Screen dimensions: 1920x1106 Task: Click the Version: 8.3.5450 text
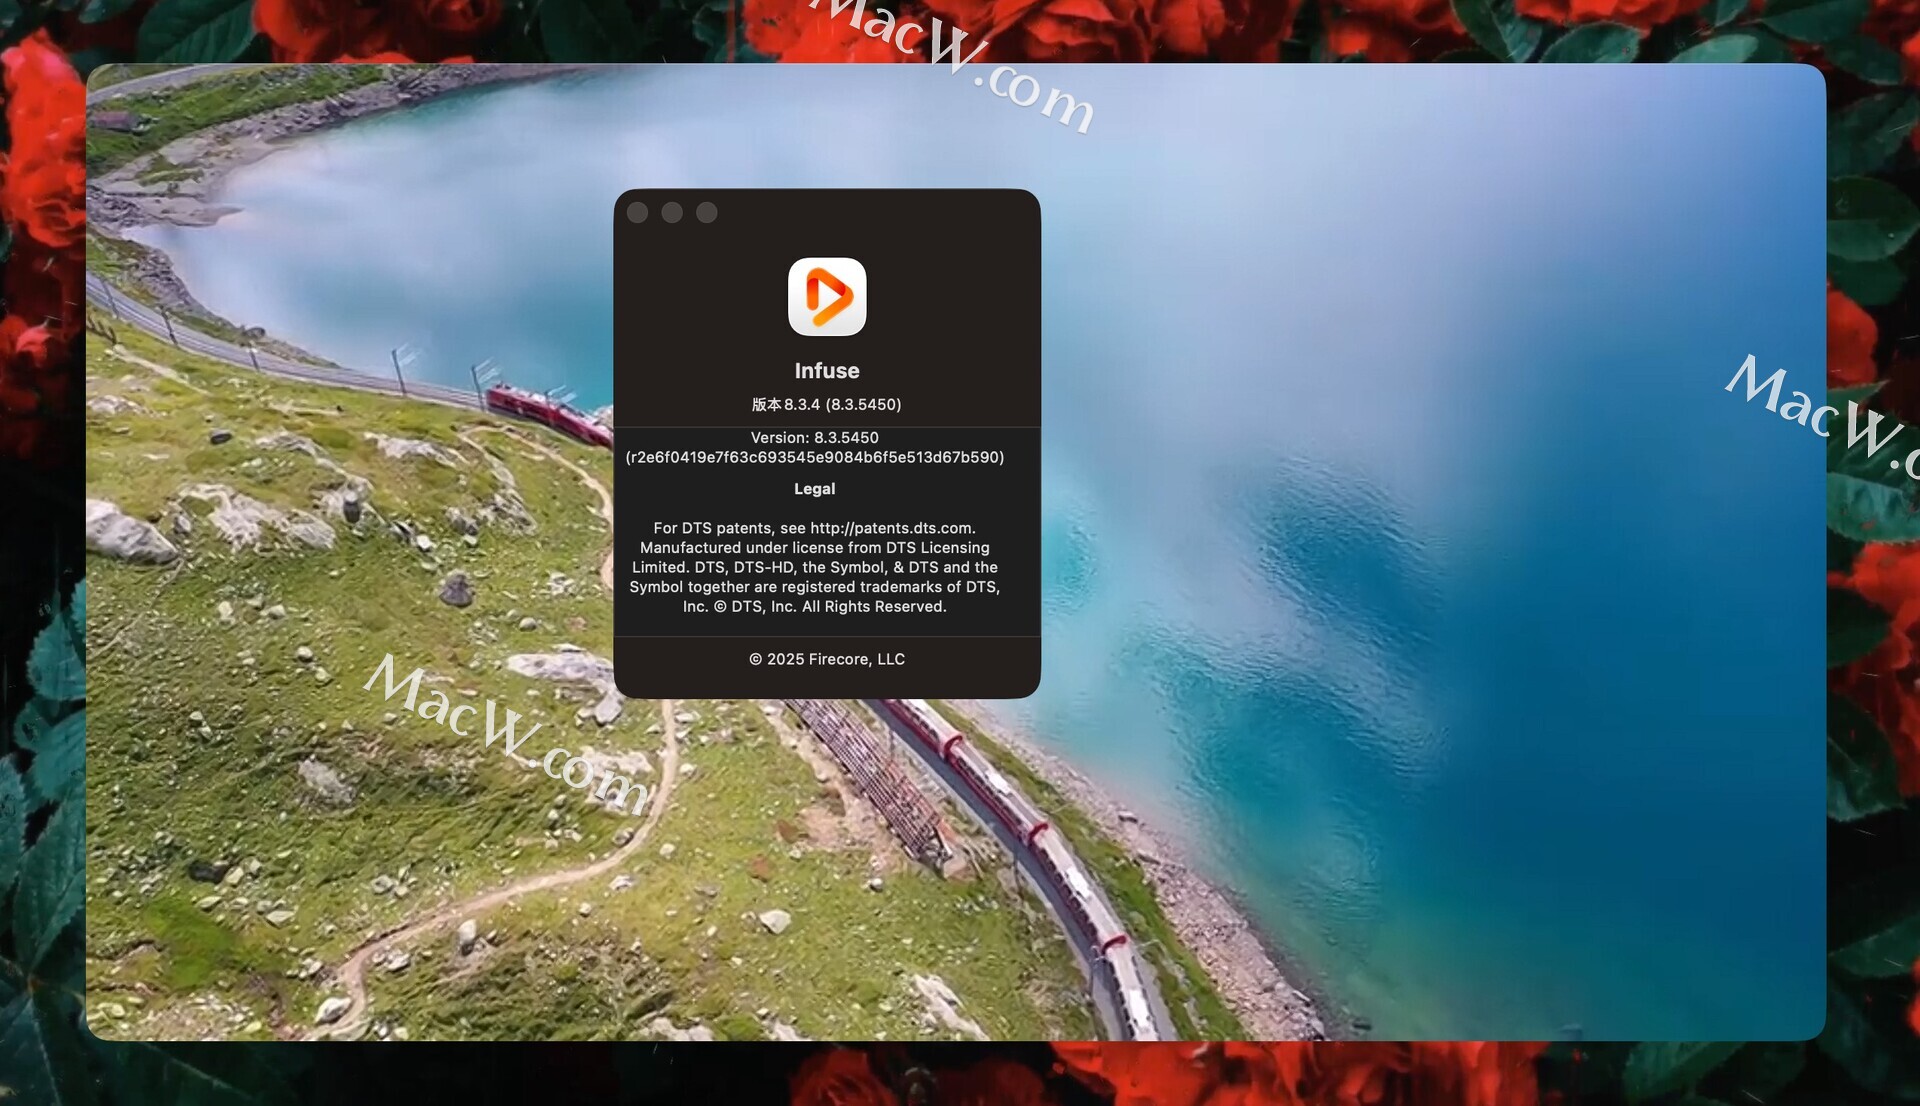[x=814, y=438]
